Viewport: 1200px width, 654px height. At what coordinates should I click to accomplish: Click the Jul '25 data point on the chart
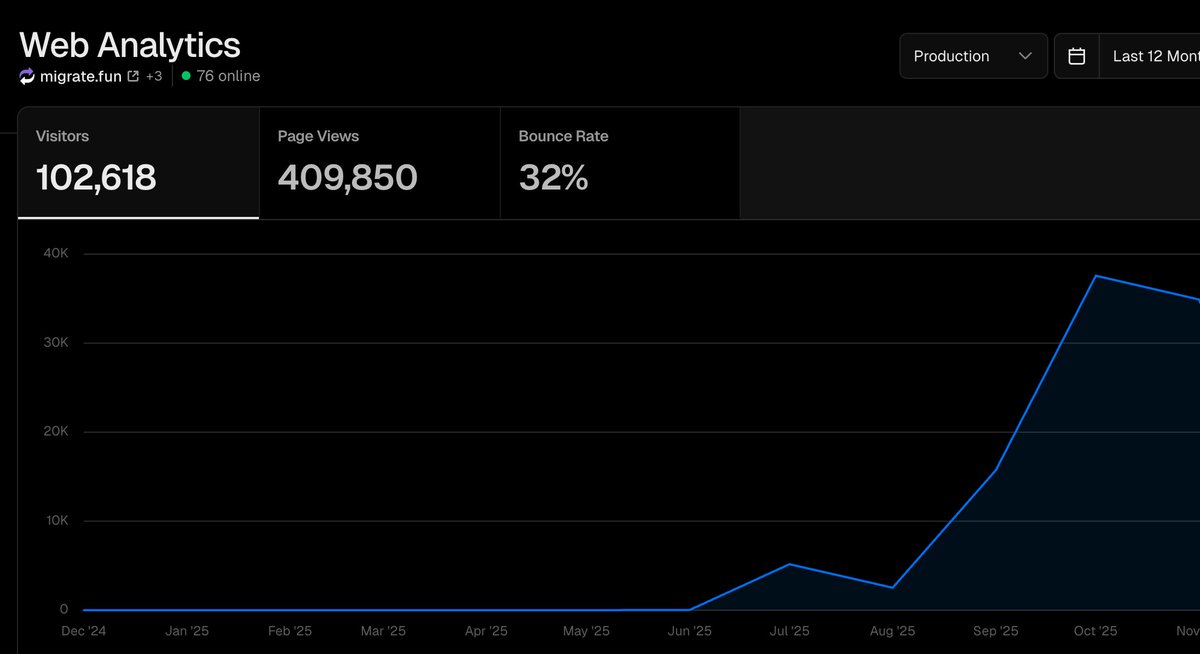tap(790, 564)
